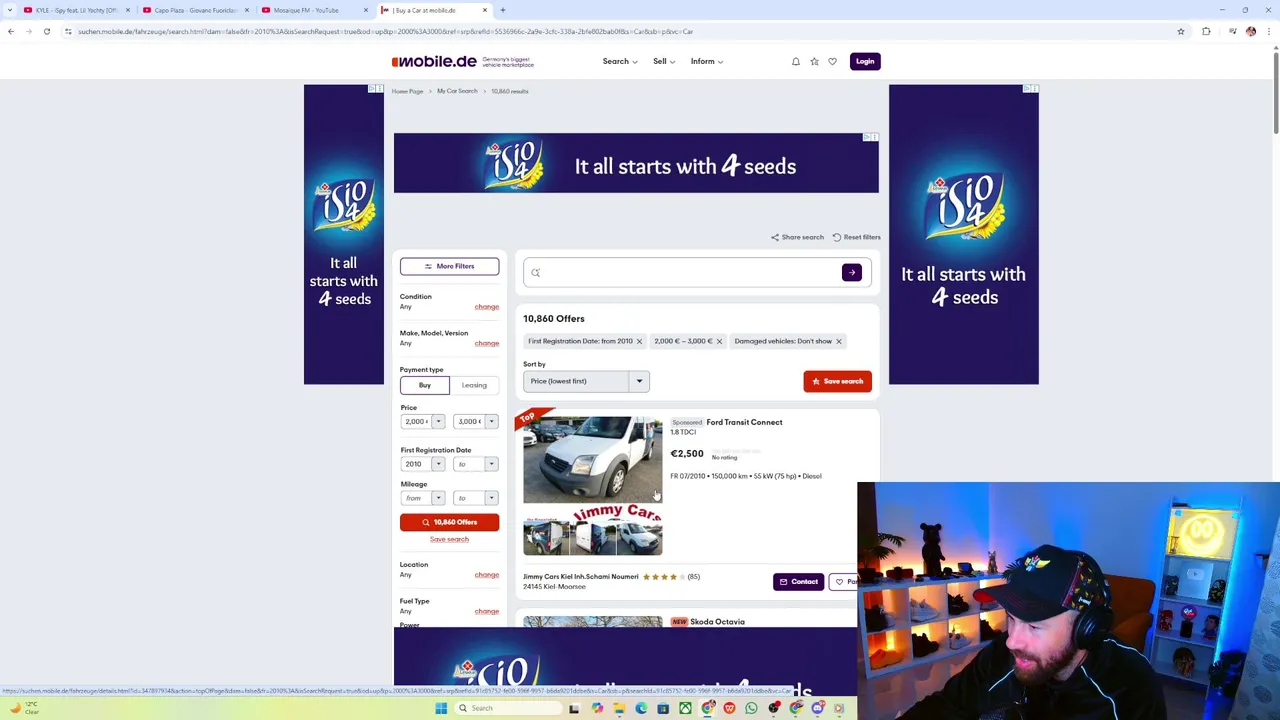Open a new browser tab
The image size is (1280, 720).
(503, 10)
